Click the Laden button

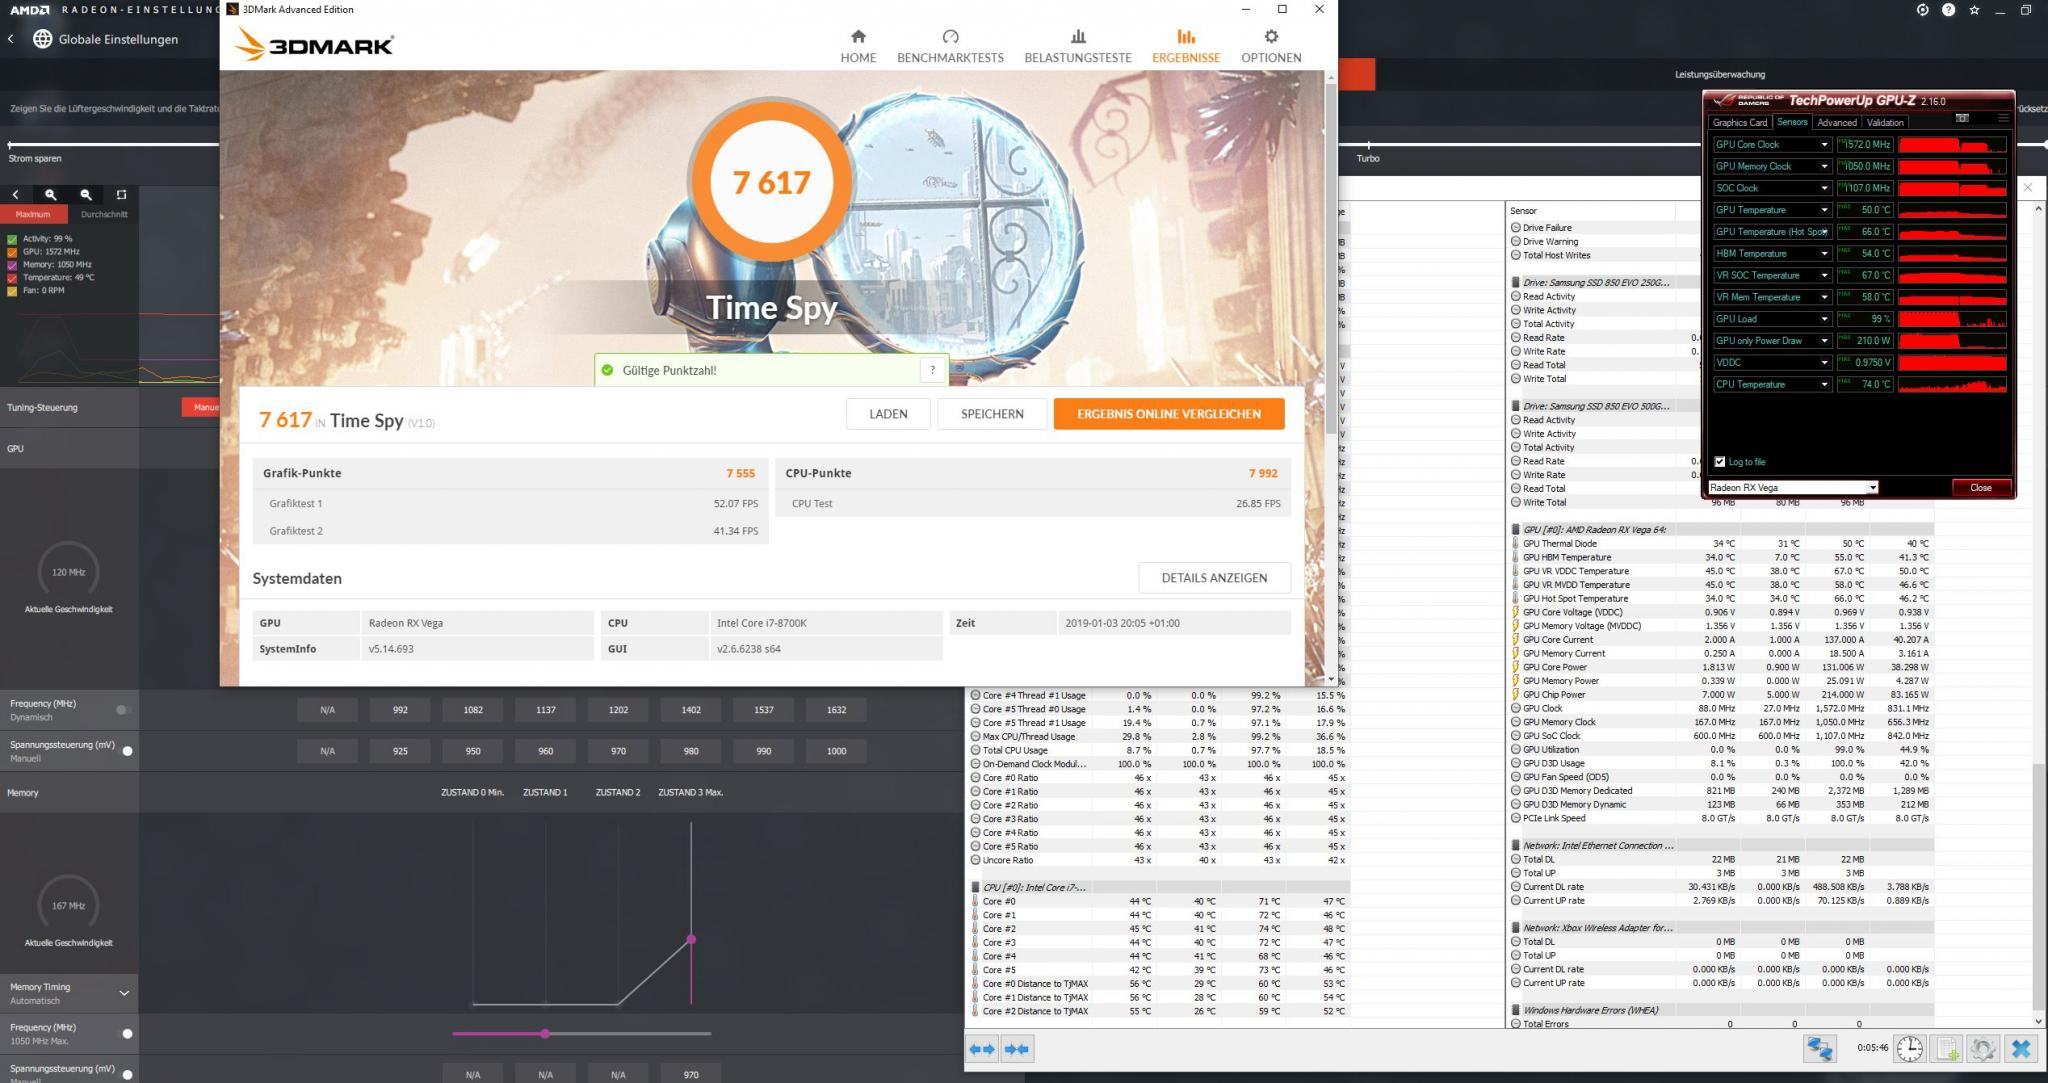888,414
